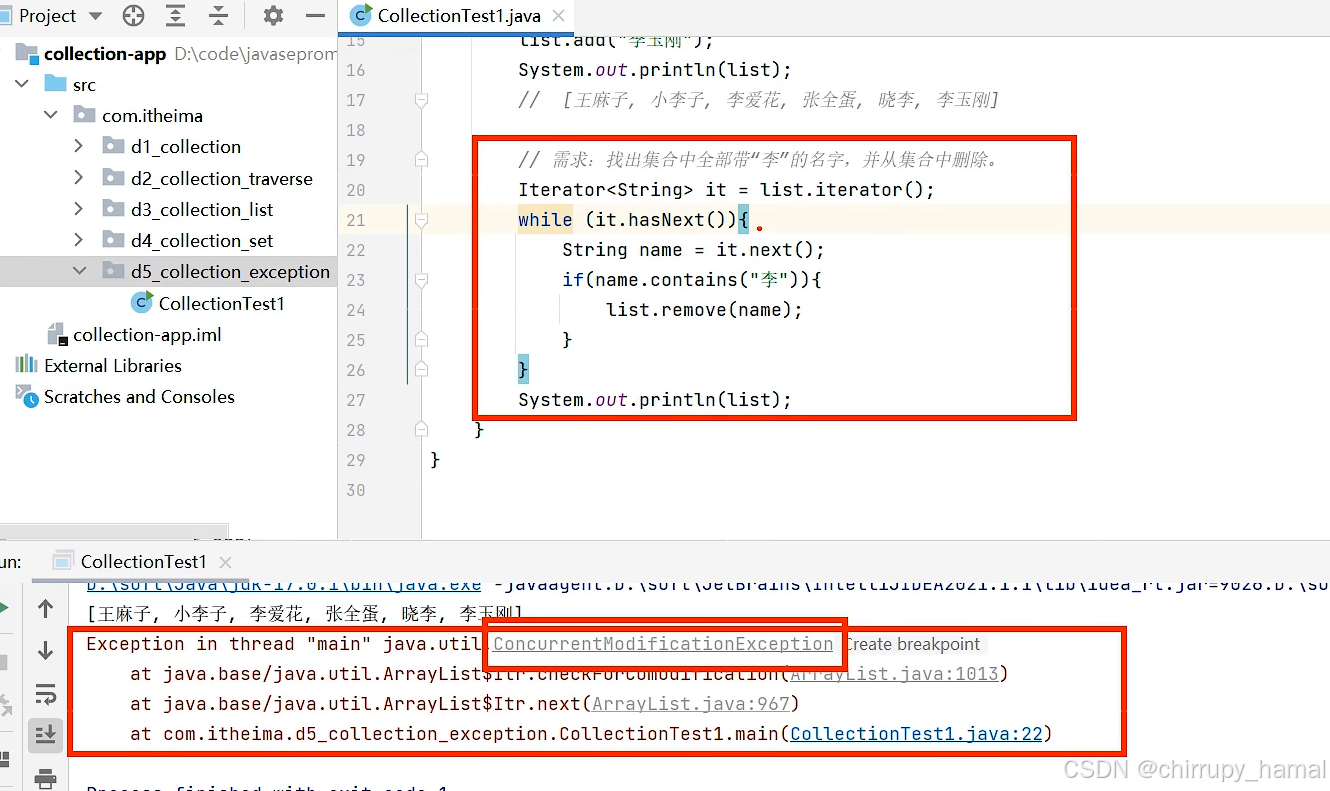Open CollectionTest1 class in project tree
The width and height of the screenshot is (1330, 791).
pos(221,303)
